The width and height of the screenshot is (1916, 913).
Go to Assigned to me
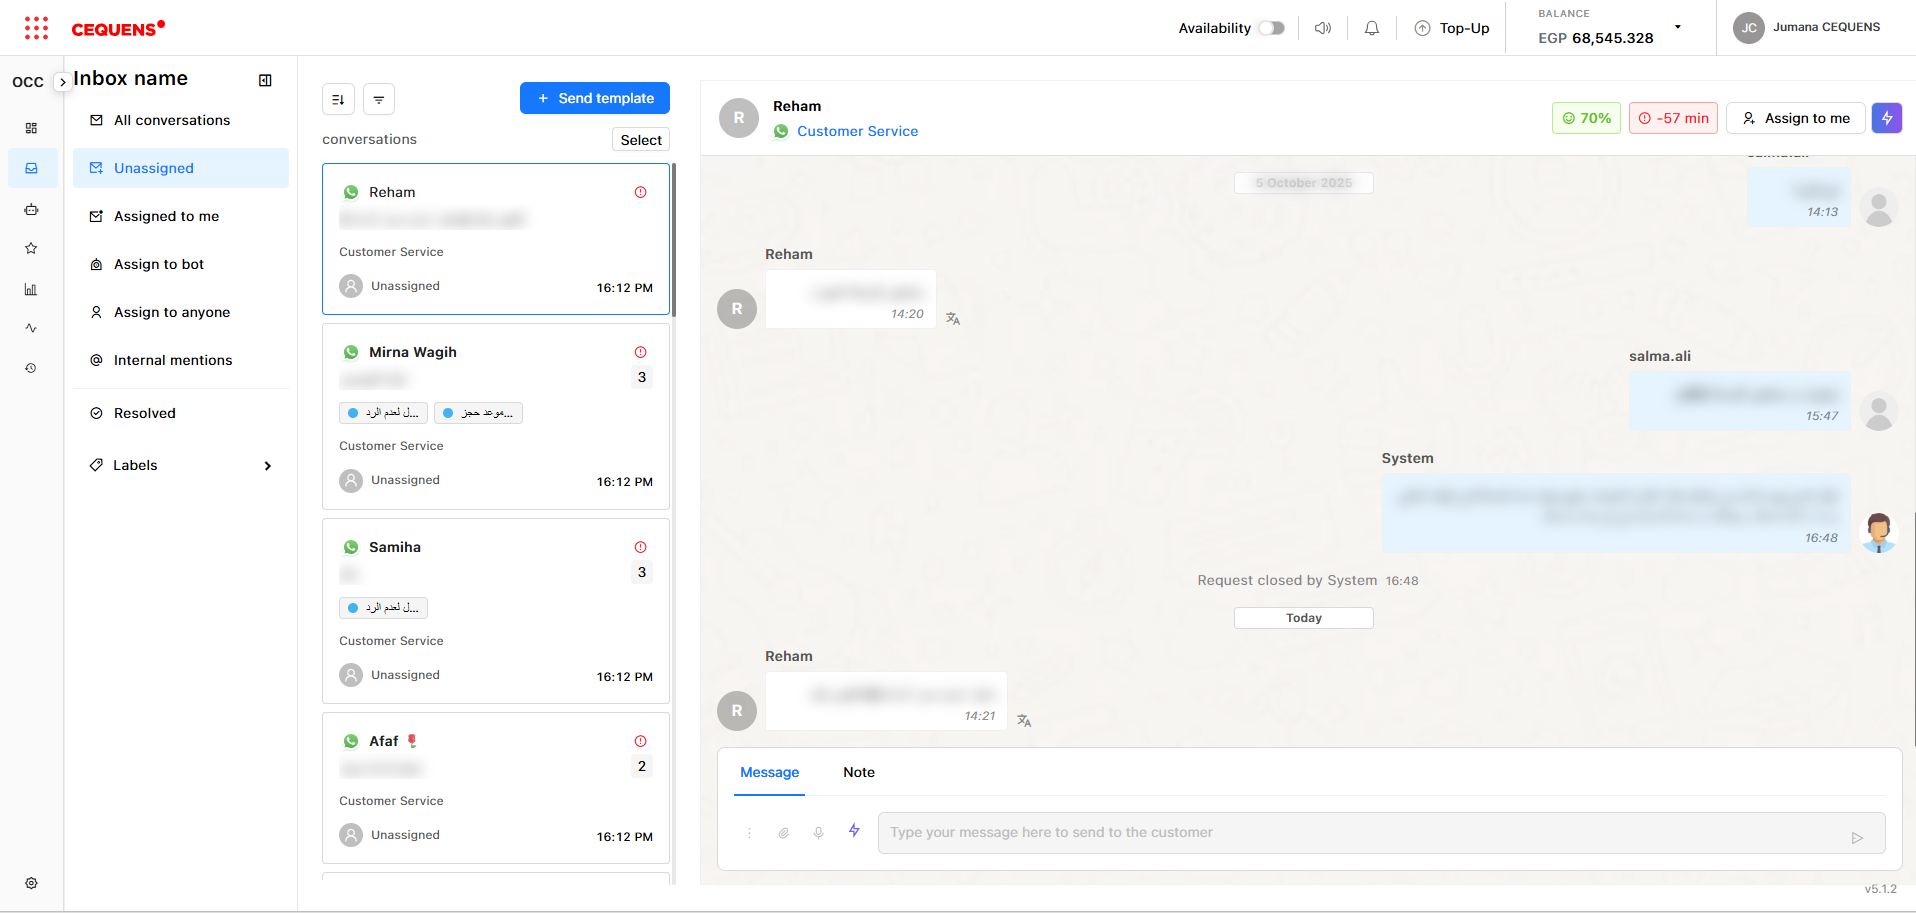coord(181,216)
